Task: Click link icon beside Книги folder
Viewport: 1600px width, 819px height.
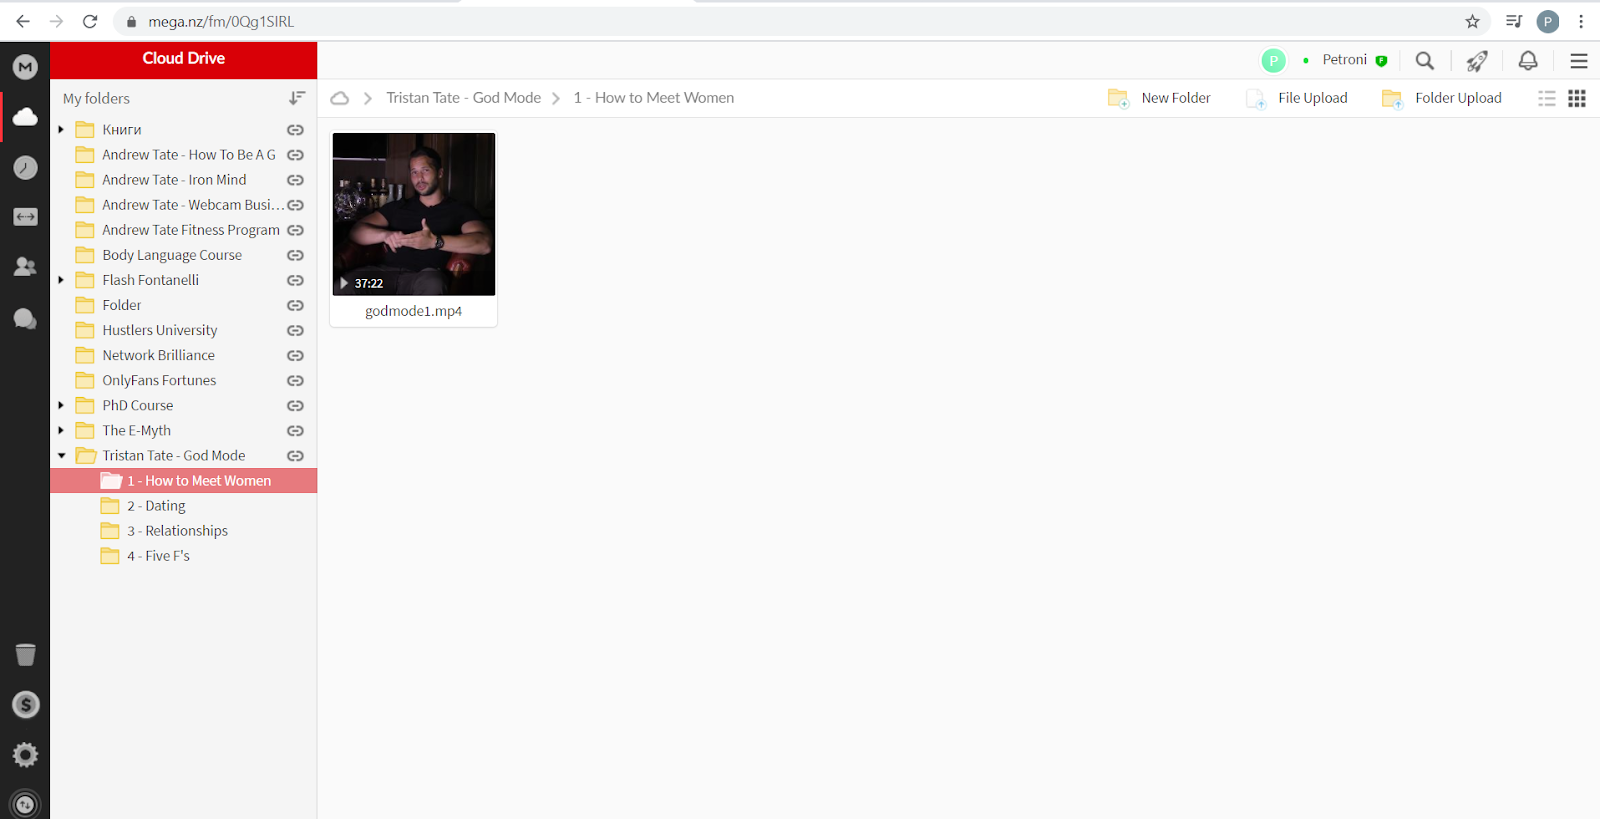Action: coord(295,130)
